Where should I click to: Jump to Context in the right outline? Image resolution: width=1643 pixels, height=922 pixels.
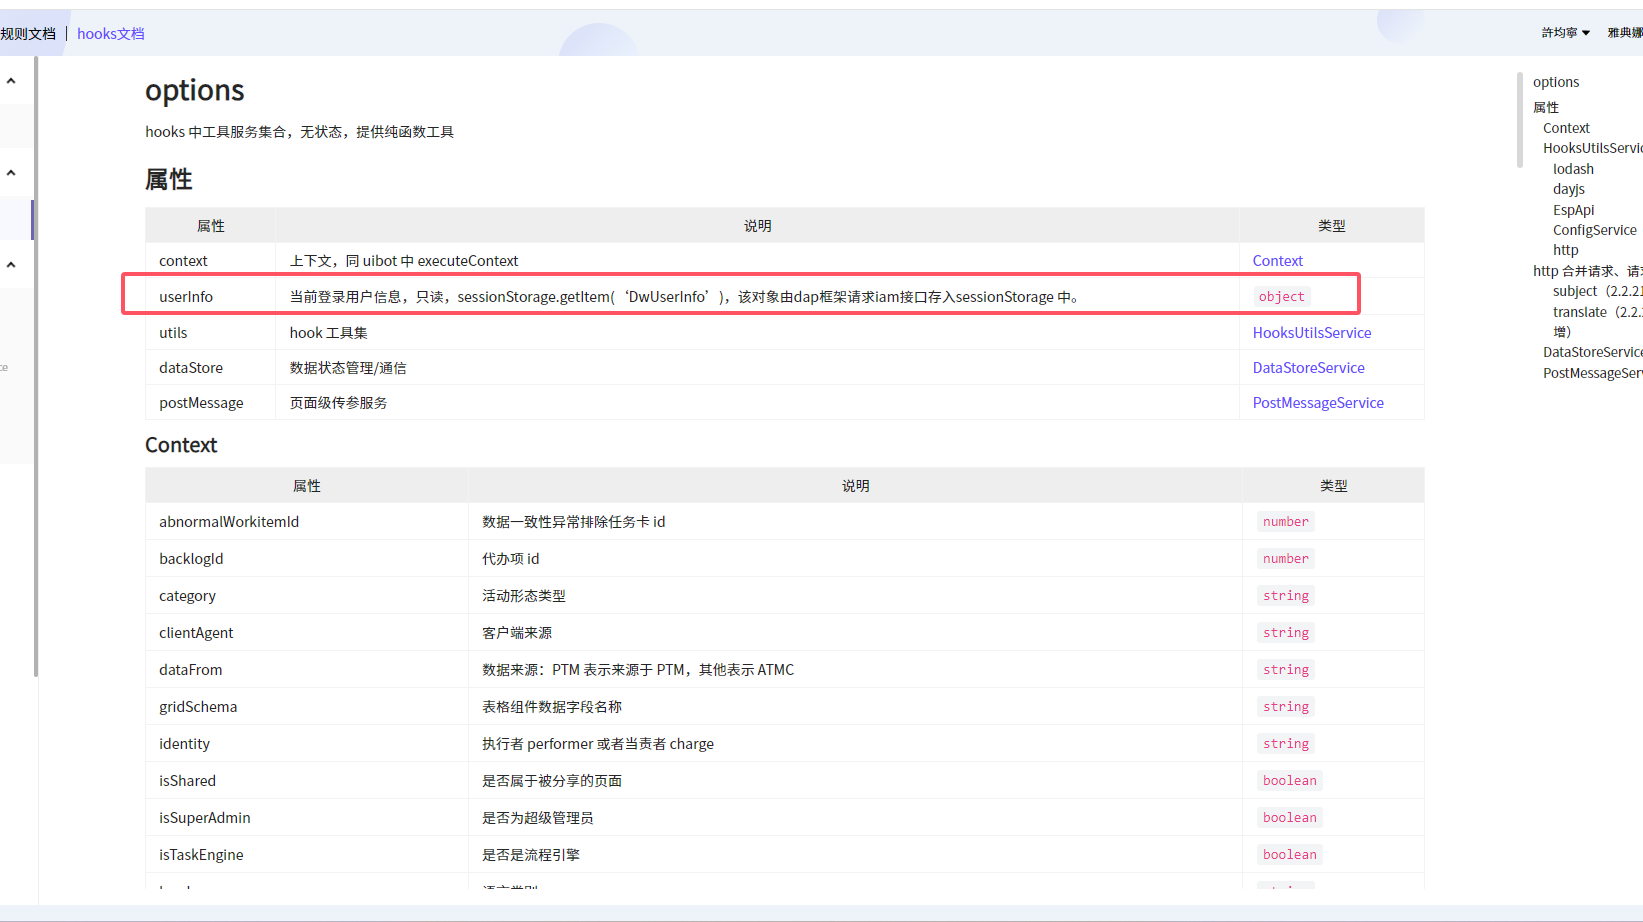1566,128
